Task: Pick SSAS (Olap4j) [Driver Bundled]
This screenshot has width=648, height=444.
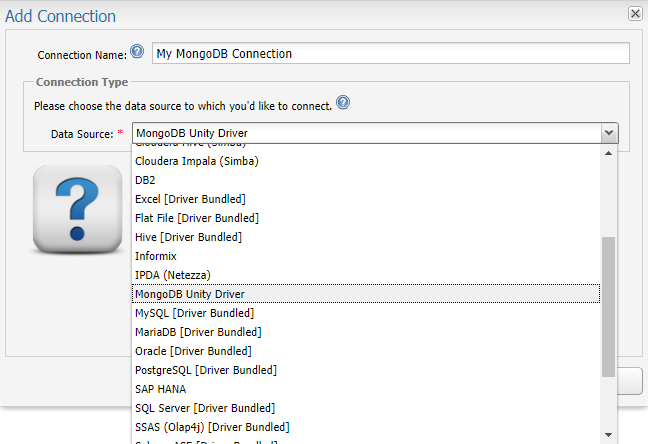Action: click(366, 427)
